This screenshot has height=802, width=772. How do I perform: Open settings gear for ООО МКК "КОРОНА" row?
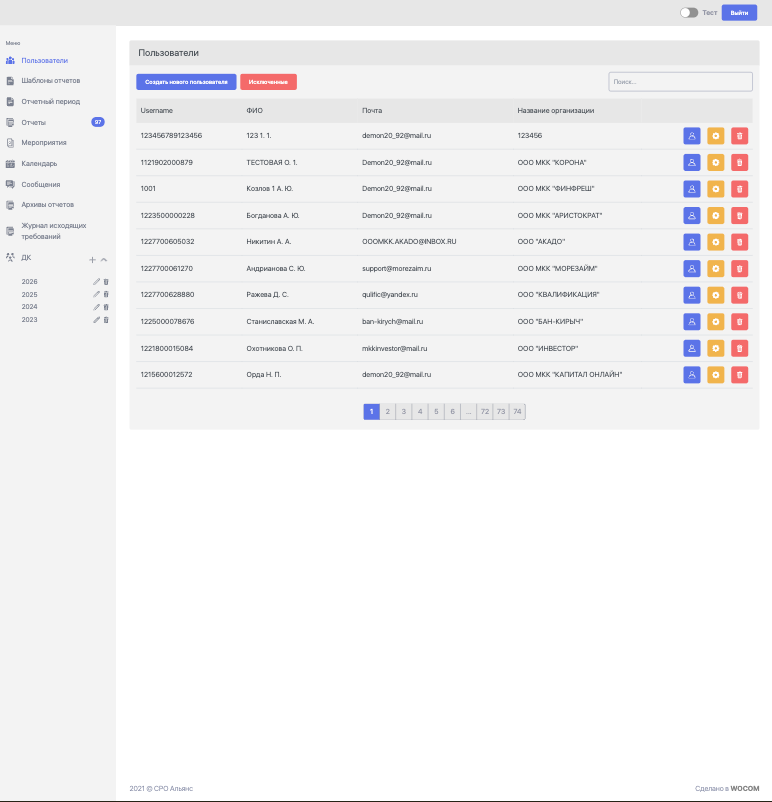pos(716,163)
